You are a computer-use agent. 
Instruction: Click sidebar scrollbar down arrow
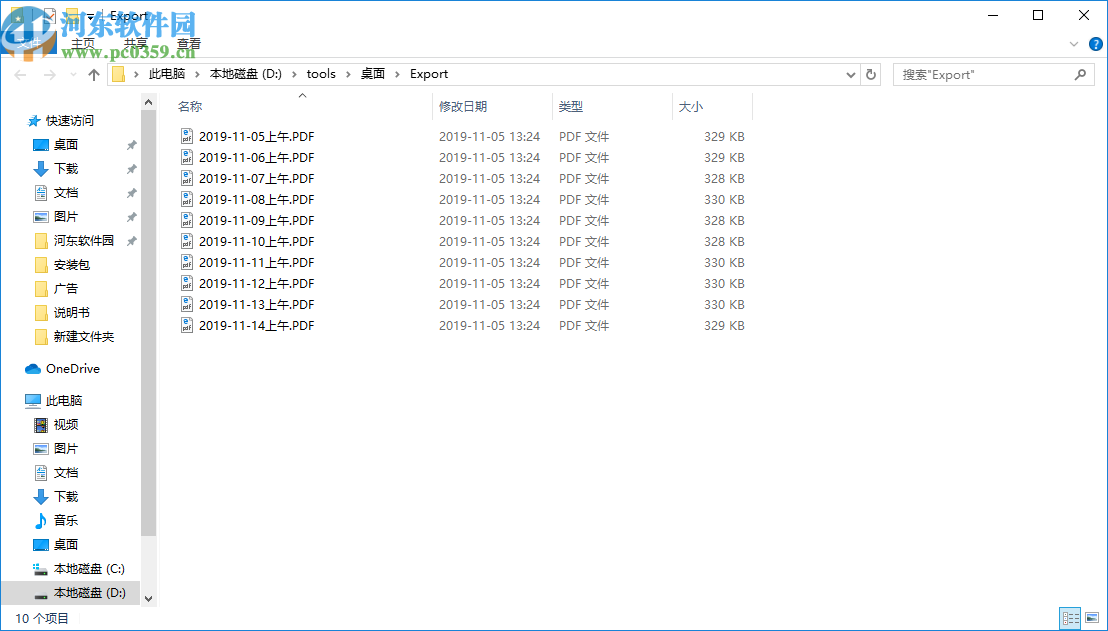click(x=148, y=598)
